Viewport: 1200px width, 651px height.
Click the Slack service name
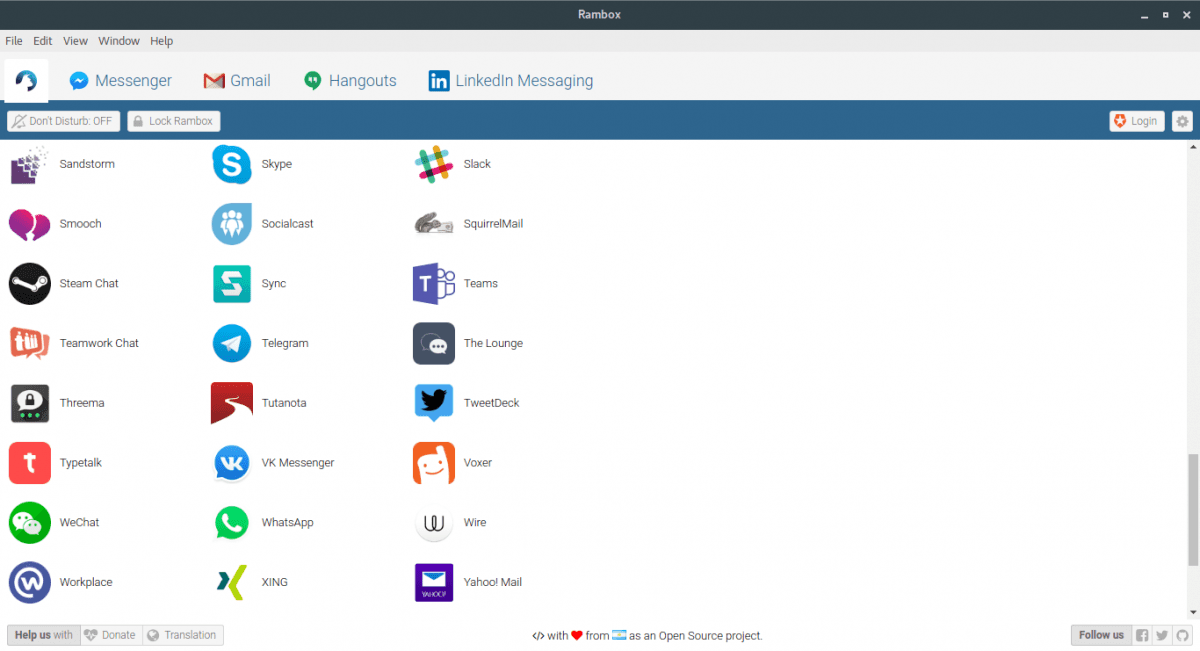[x=477, y=164]
